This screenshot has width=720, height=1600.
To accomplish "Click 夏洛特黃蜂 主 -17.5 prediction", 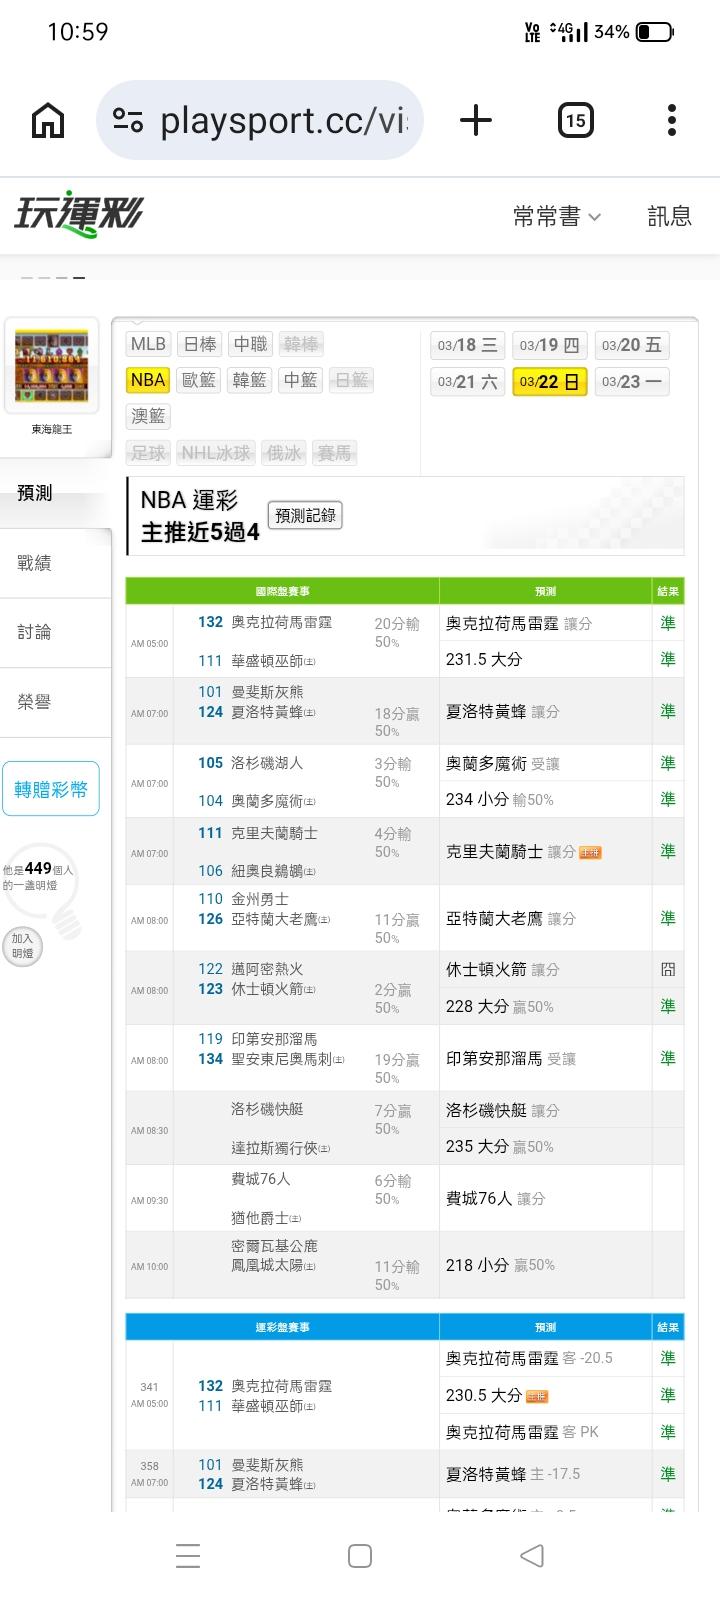I will [513, 1474].
